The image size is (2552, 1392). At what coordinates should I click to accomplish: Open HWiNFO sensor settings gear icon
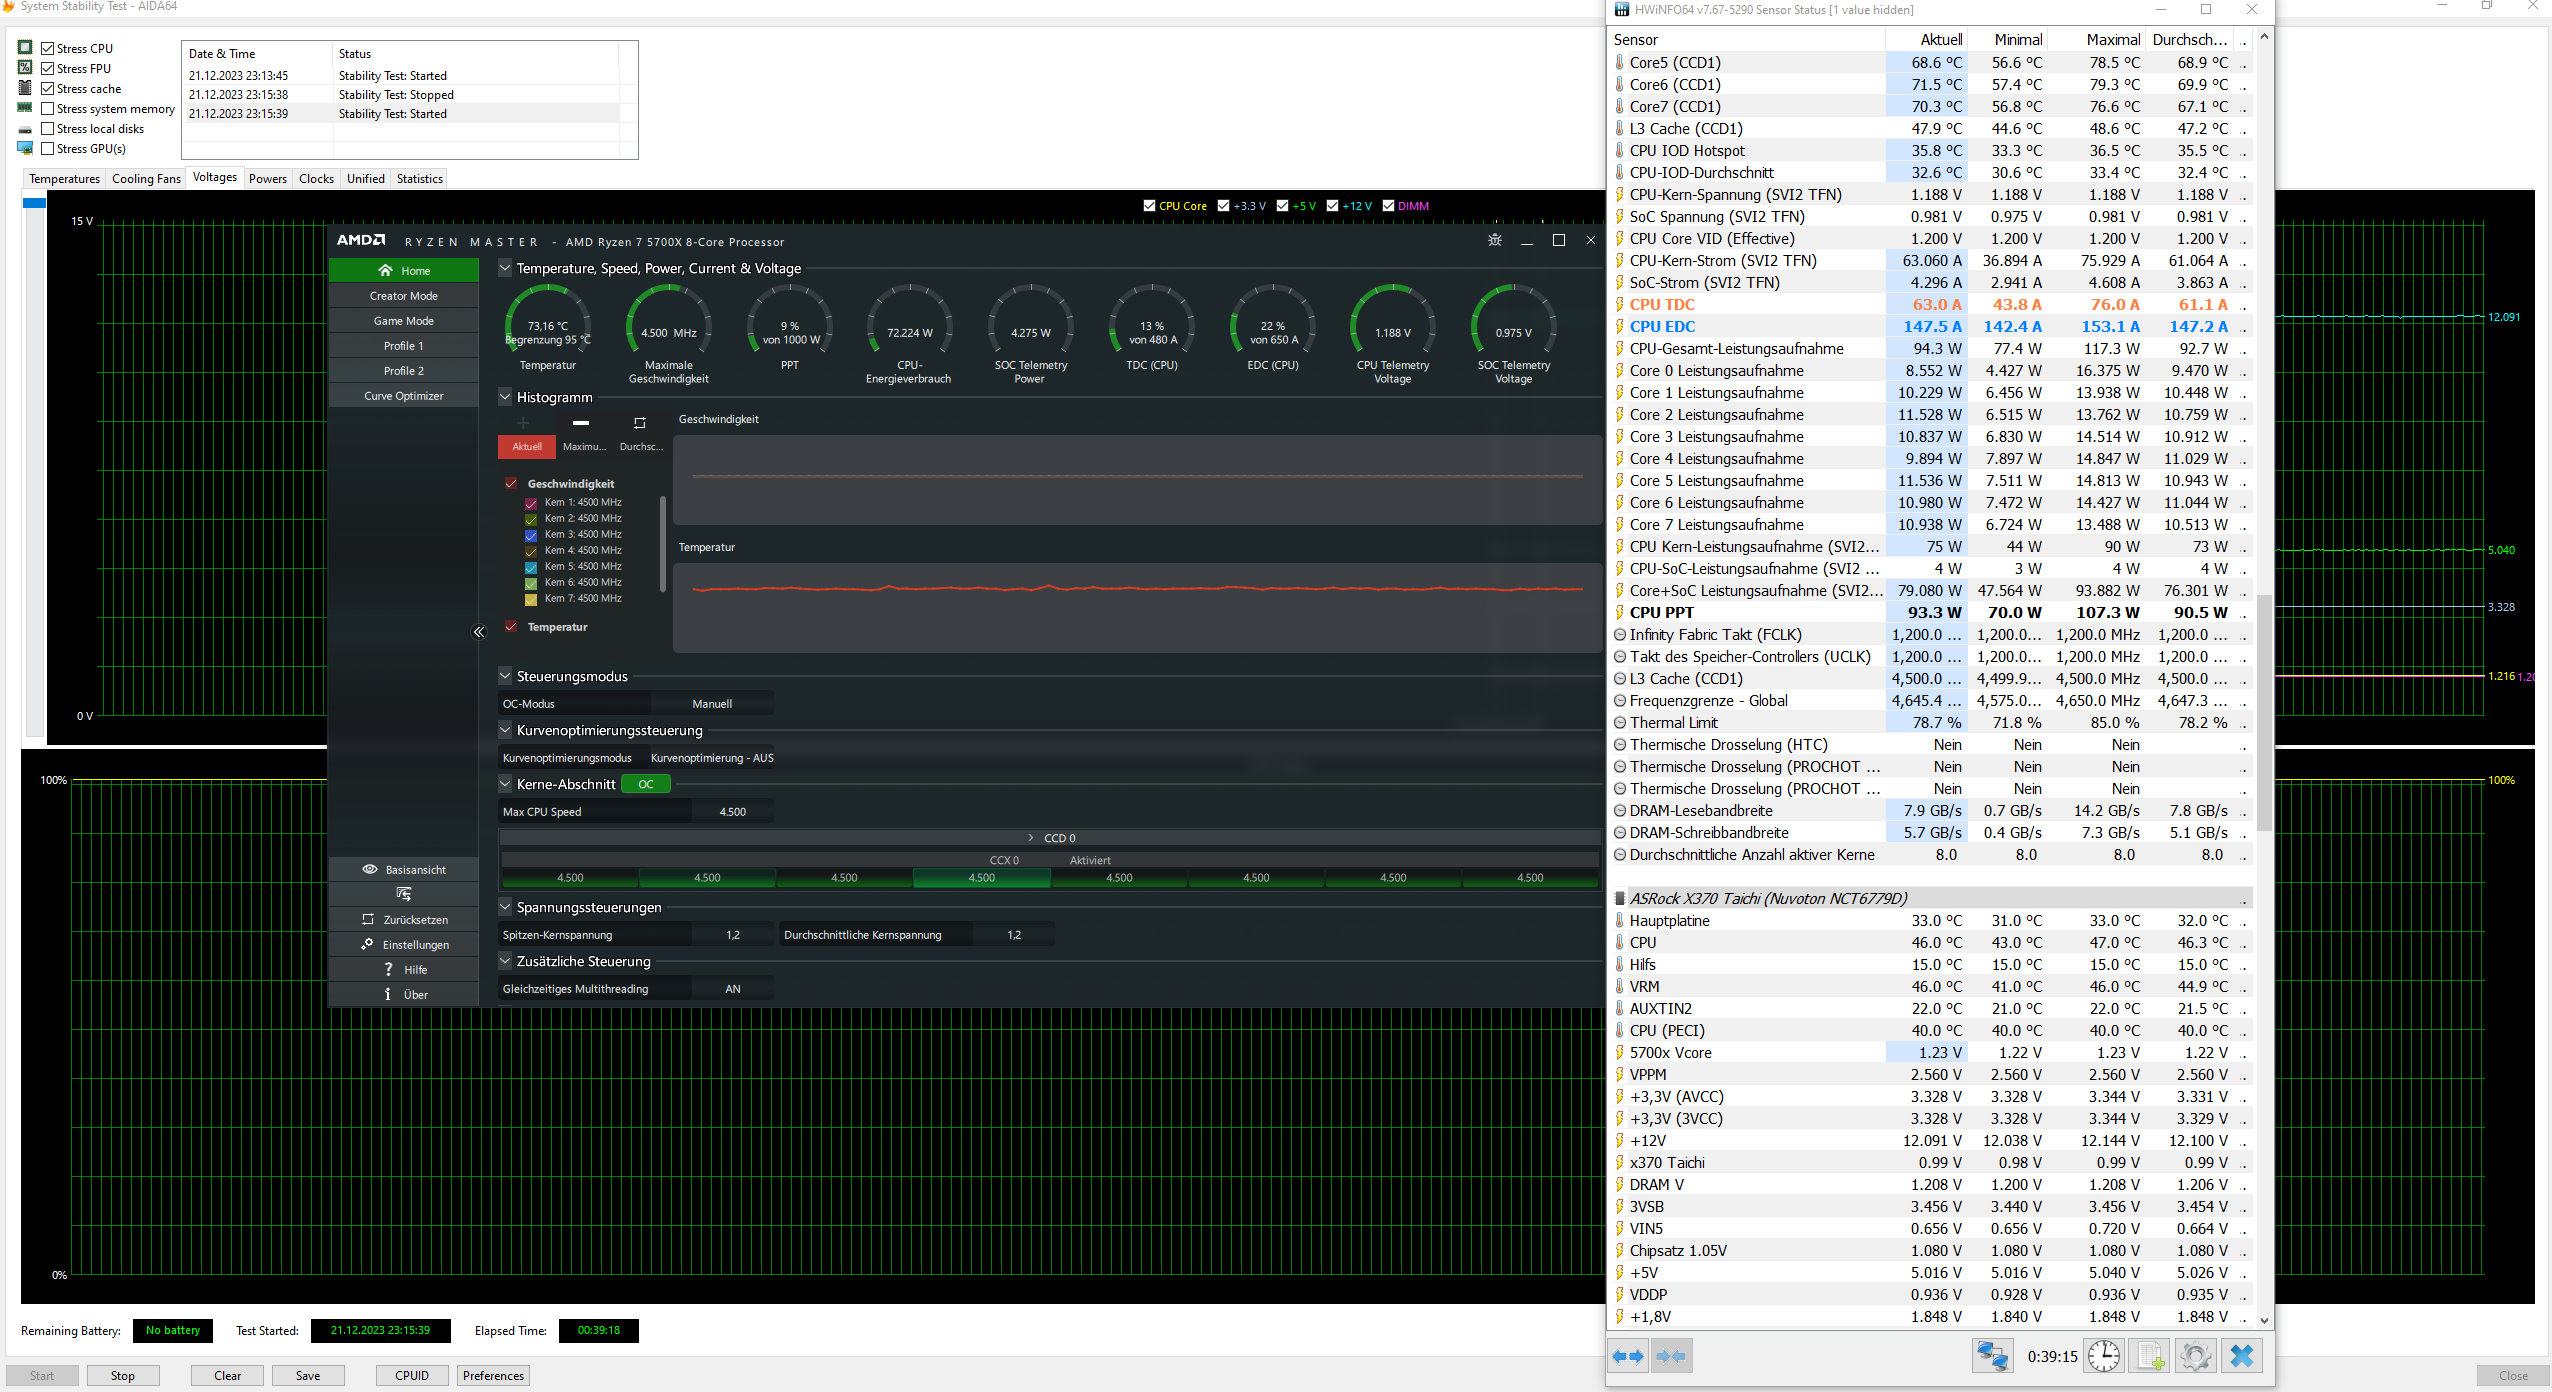[2195, 1356]
